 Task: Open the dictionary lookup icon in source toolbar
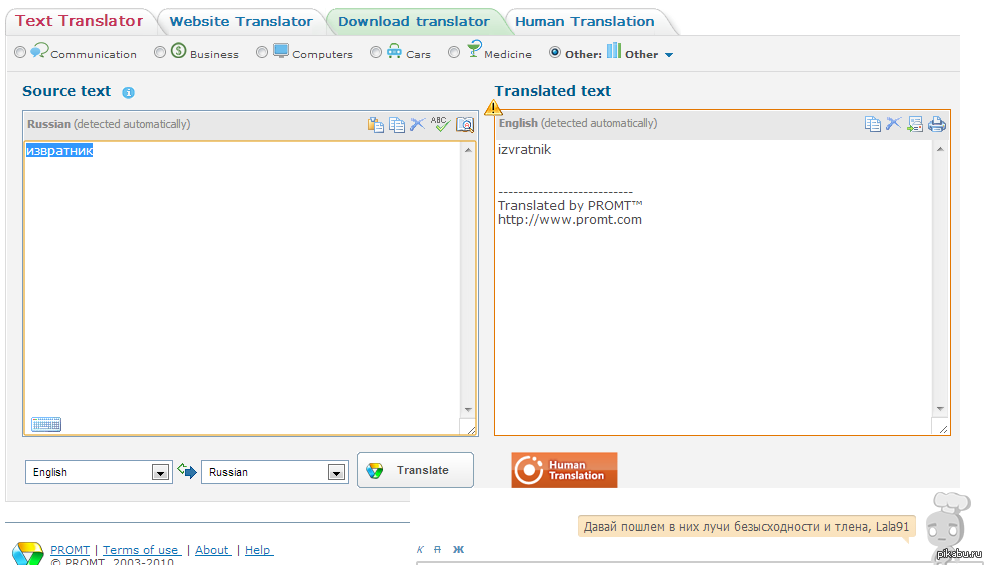464,124
